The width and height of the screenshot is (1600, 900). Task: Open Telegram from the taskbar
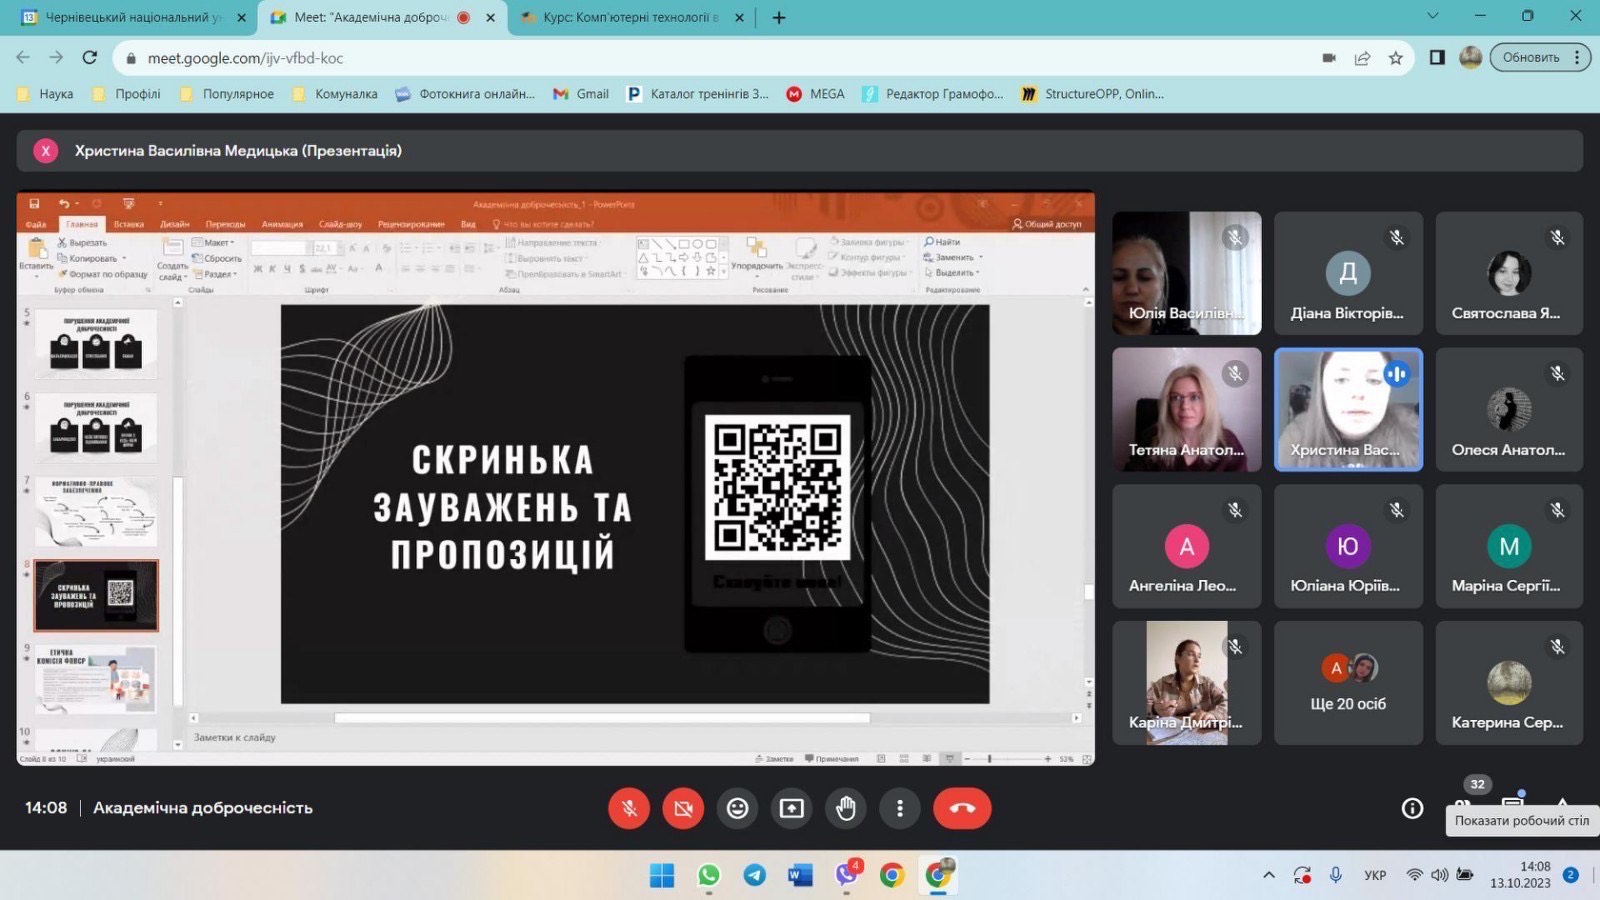[755, 876]
